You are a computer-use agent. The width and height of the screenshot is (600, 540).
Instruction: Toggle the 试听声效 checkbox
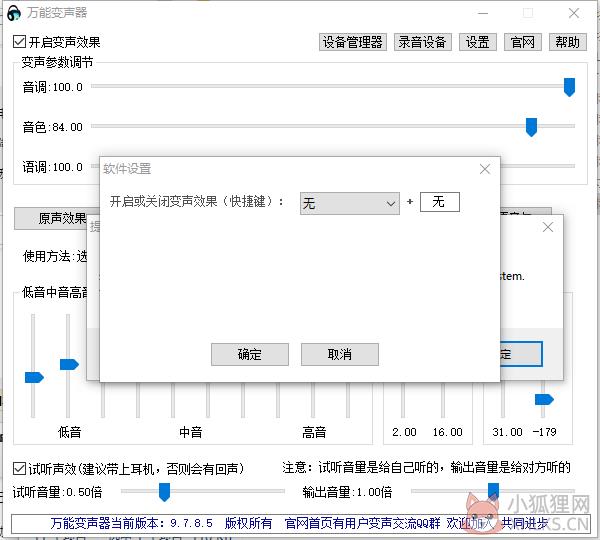coord(19,468)
